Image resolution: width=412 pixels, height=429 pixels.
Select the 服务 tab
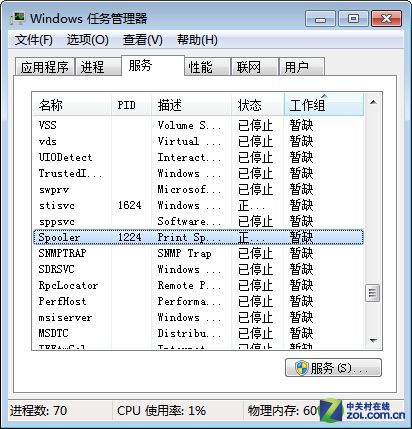pos(153,65)
